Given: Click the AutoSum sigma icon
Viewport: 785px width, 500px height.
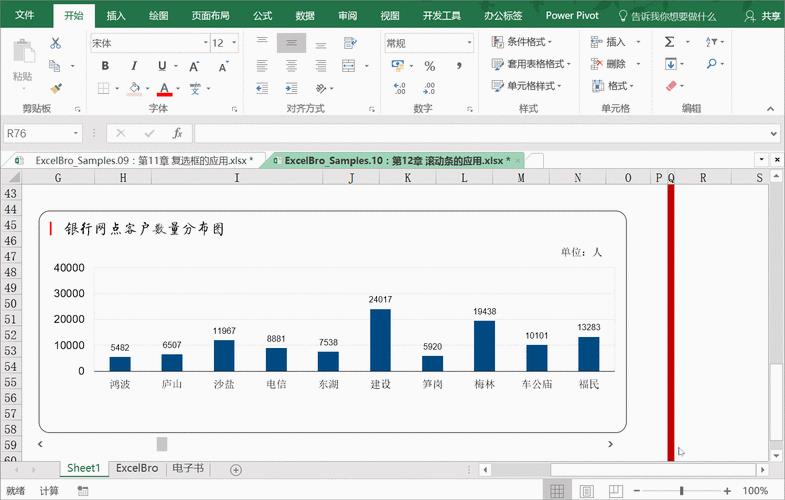Looking at the screenshot, I should pos(669,42).
